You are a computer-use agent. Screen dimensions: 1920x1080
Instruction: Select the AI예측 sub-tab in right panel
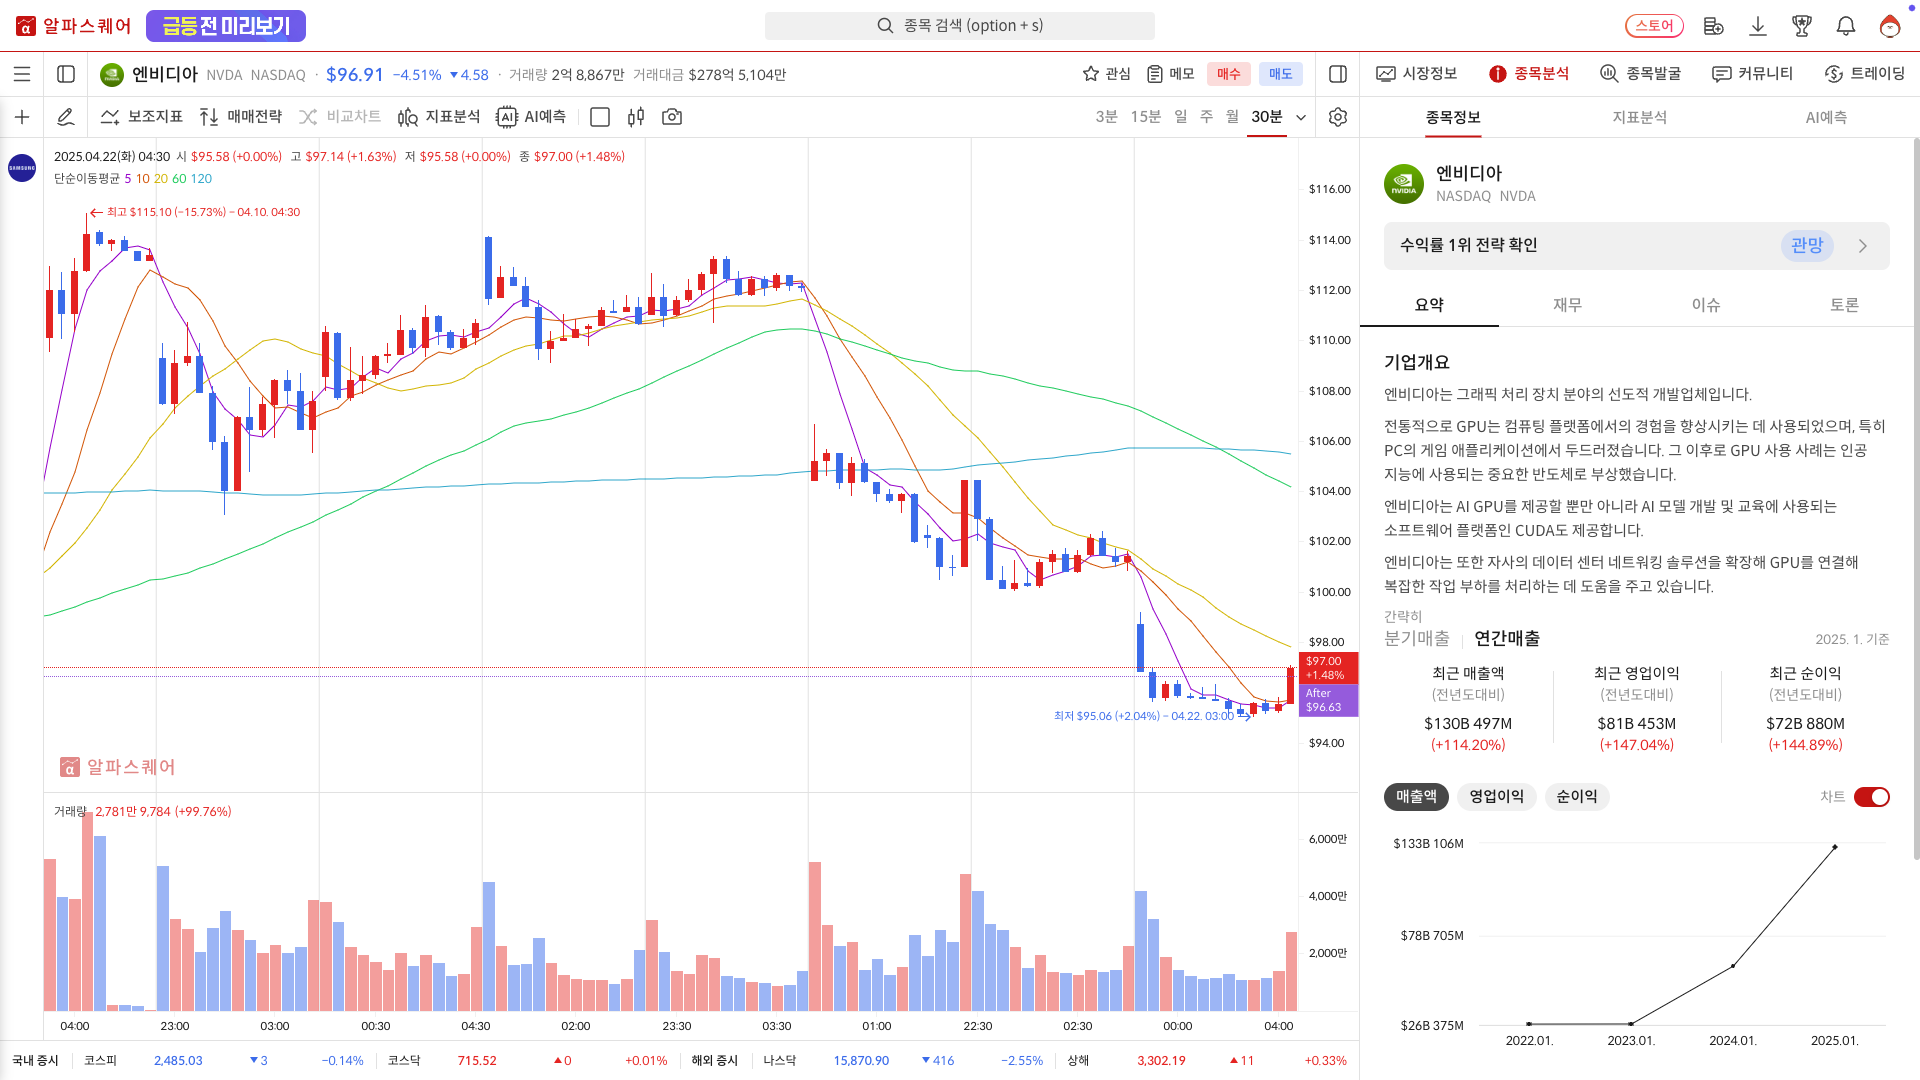(x=1826, y=118)
